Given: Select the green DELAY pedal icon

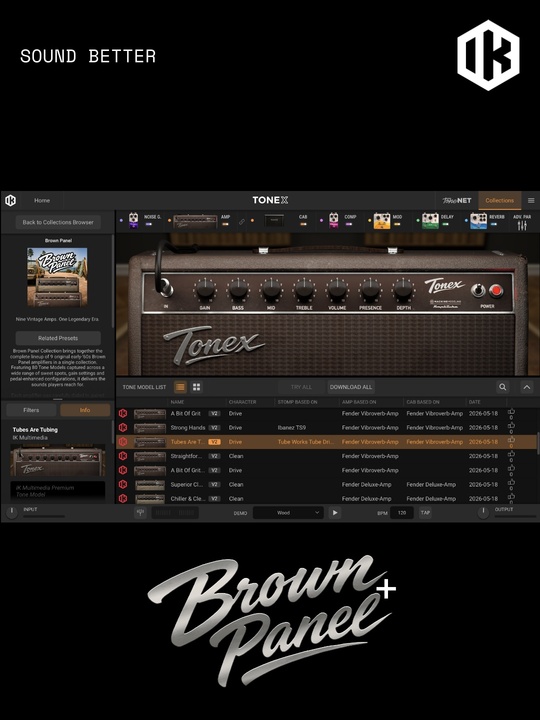Looking at the screenshot, I should pyautogui.click(x=430, y=221).
